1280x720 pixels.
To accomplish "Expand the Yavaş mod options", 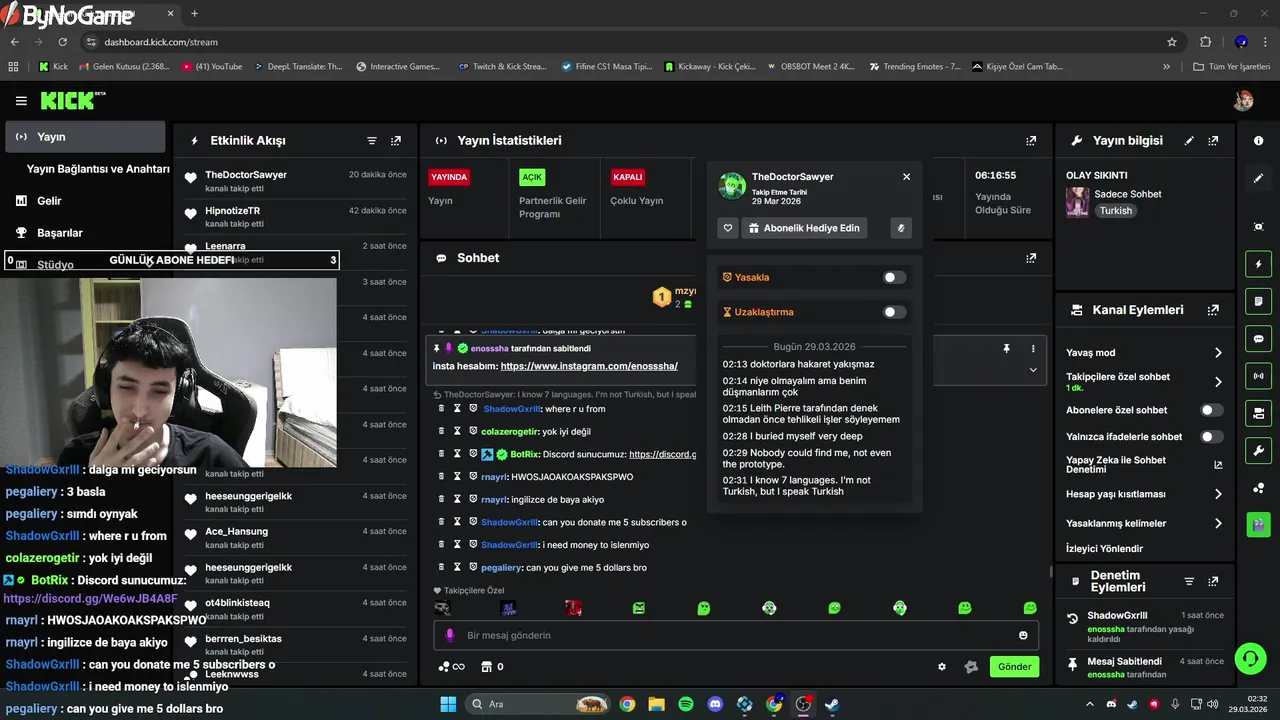I will pyautogui.click(x=1218, y=353).
